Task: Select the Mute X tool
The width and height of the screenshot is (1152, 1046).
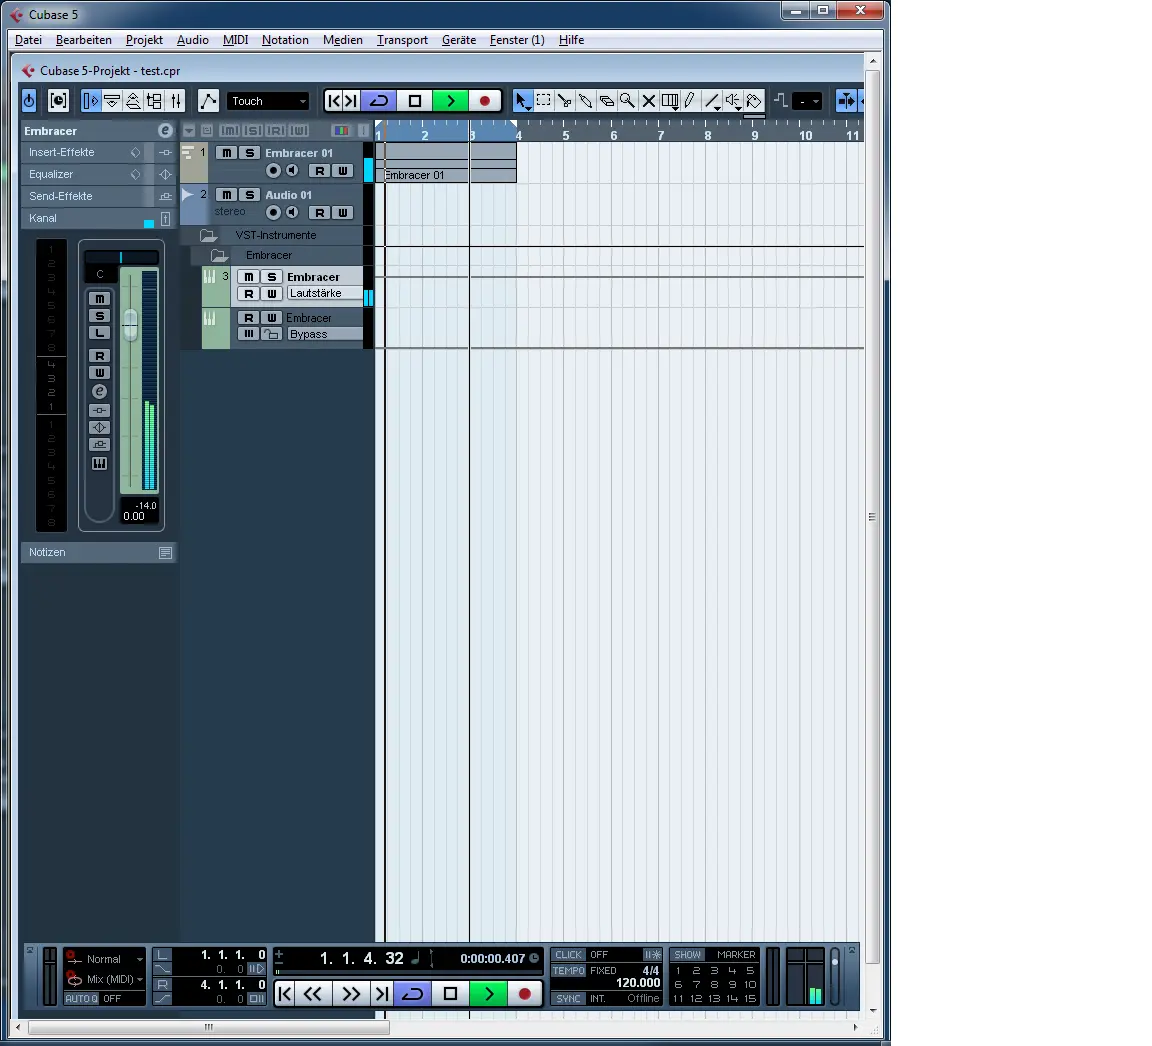Action: 648,101
